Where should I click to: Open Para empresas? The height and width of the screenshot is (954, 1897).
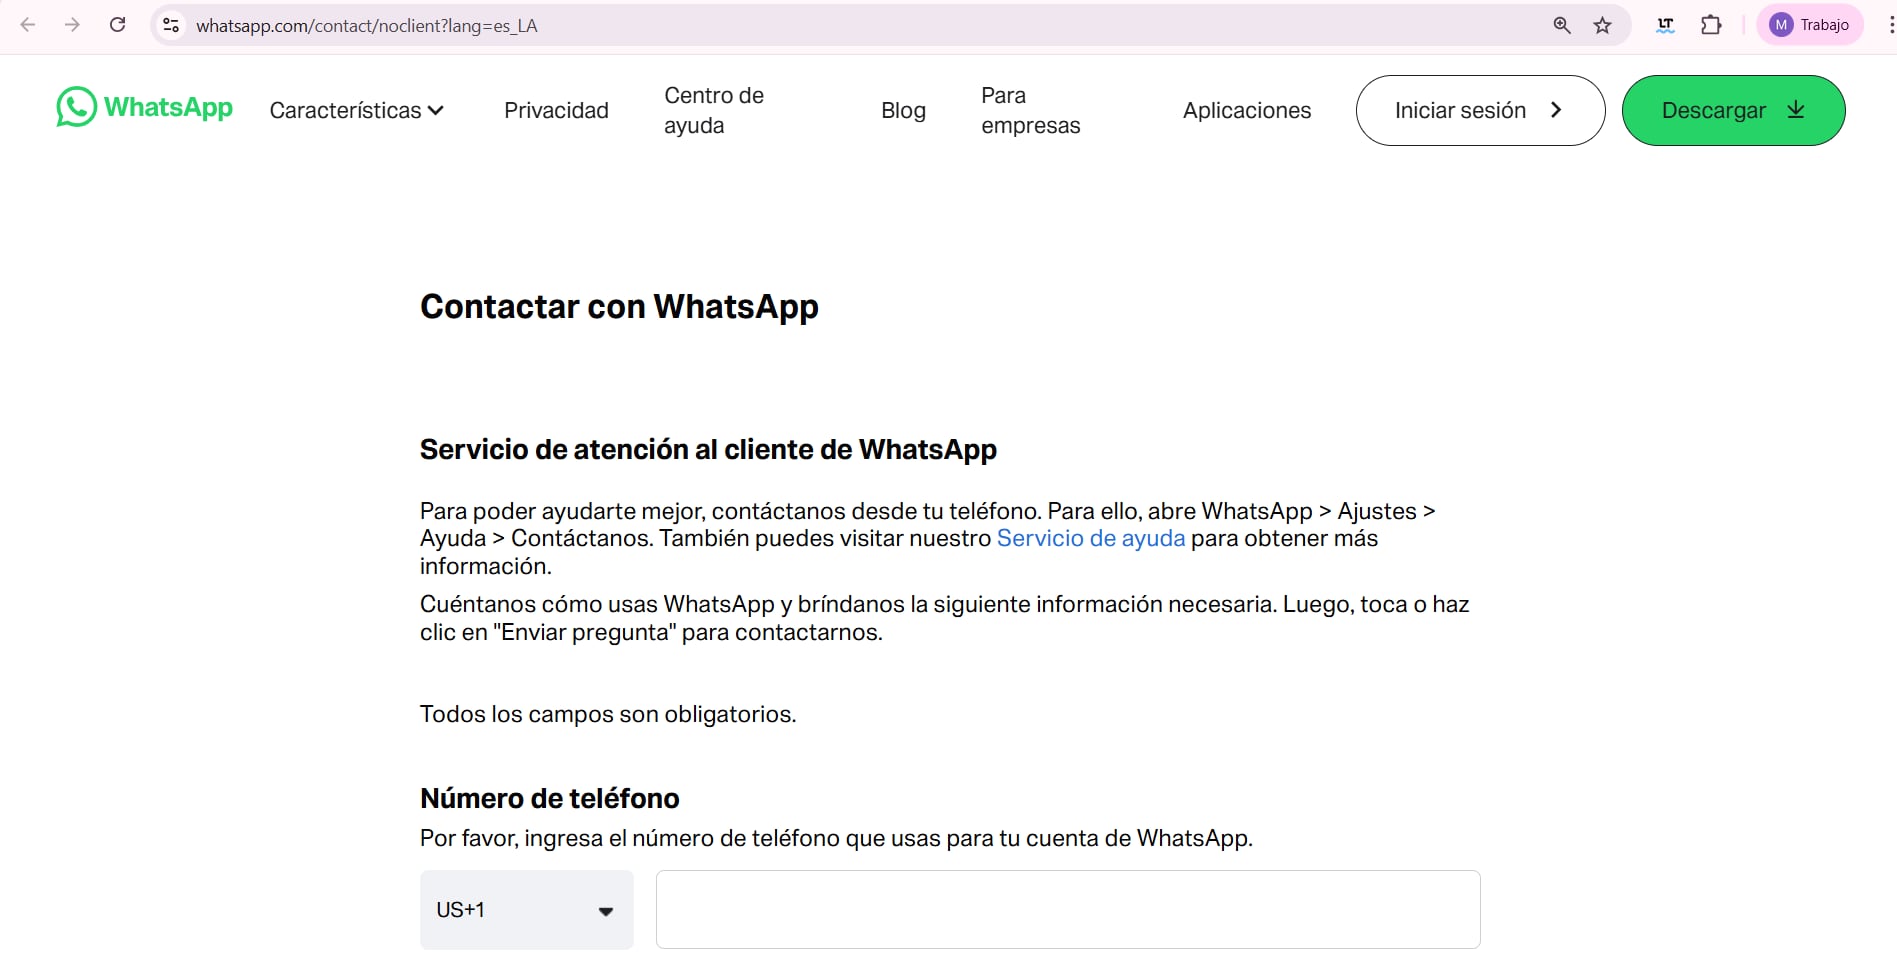(x=1031, y=110)
